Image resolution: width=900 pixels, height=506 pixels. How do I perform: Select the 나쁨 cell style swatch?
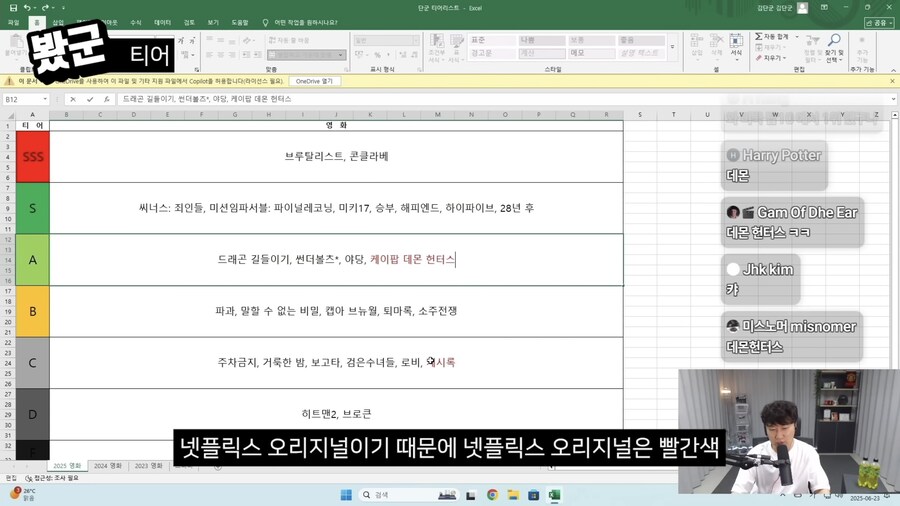(x=541, y=40)
